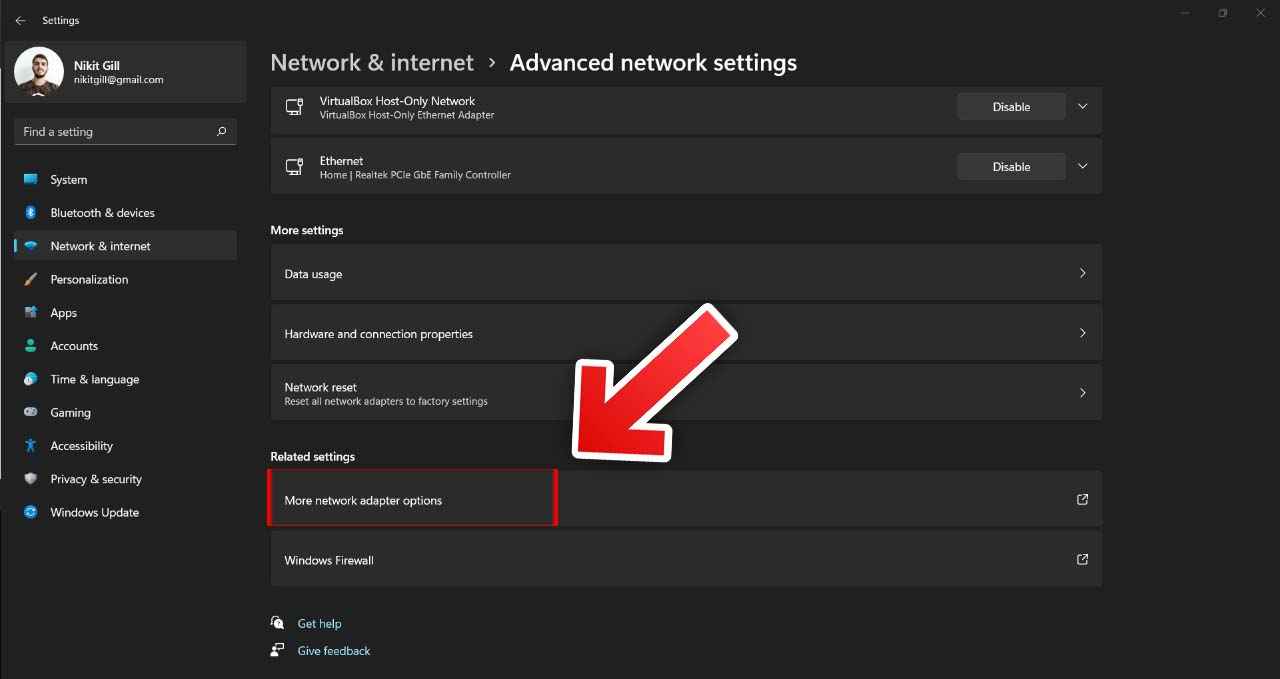Open Network reset via its right chevron
1280x679 pixels.
pos(1082,393)
